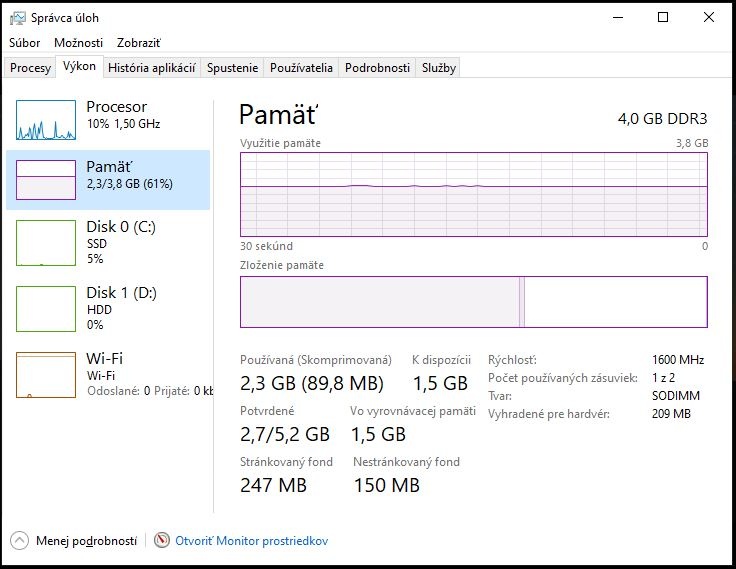Click the Wi-Fi graph icon
This screenshot has height=569, width=736.
[46, 374]
